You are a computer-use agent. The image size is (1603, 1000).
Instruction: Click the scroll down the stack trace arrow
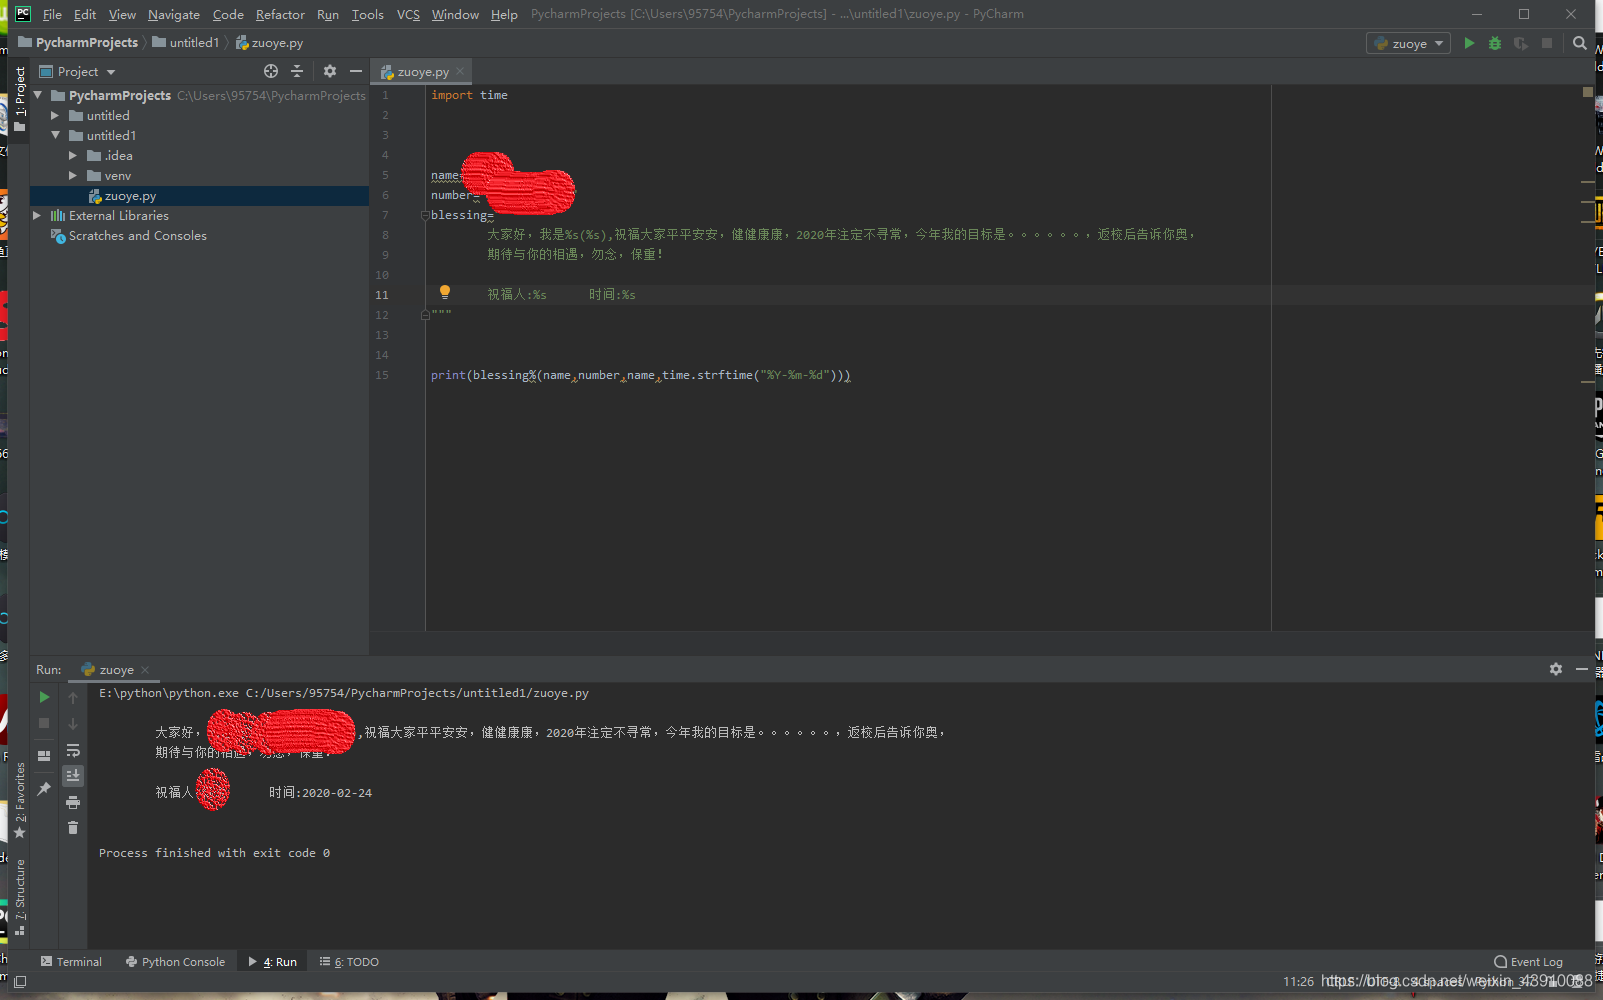pyautogui.click(x=73, y=724)
